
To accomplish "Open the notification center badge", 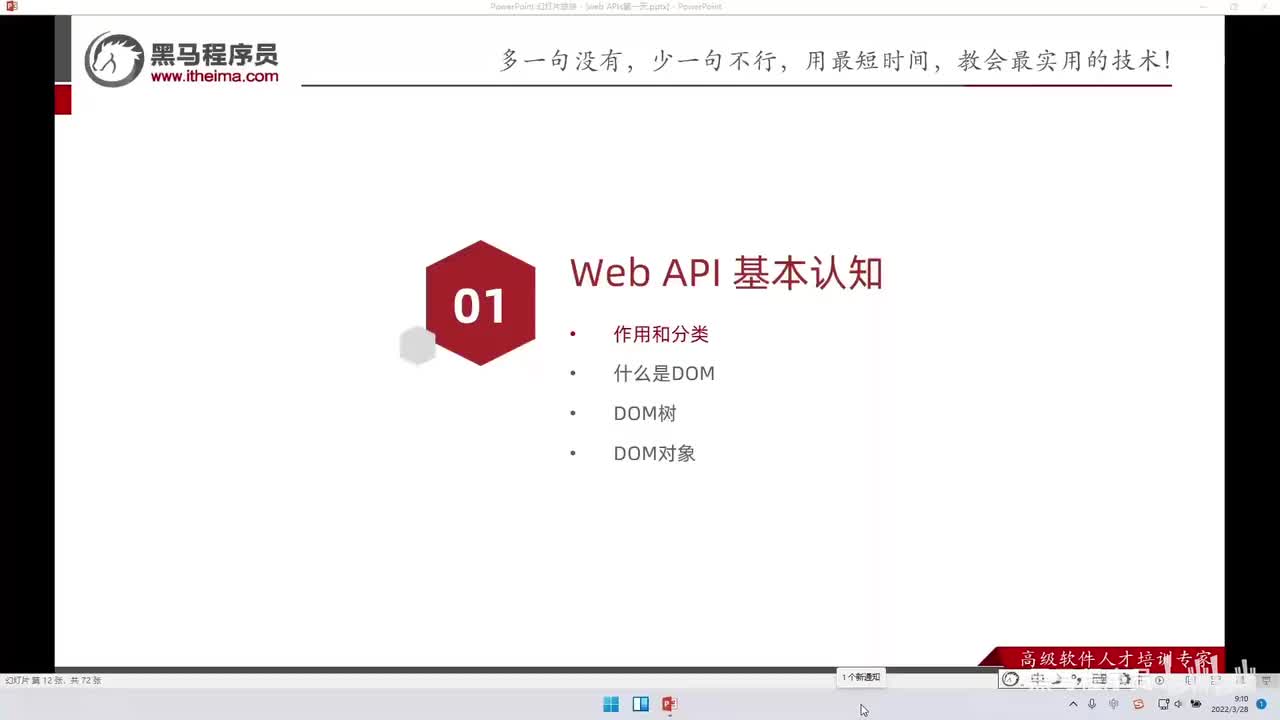I will coord(1261,704).
